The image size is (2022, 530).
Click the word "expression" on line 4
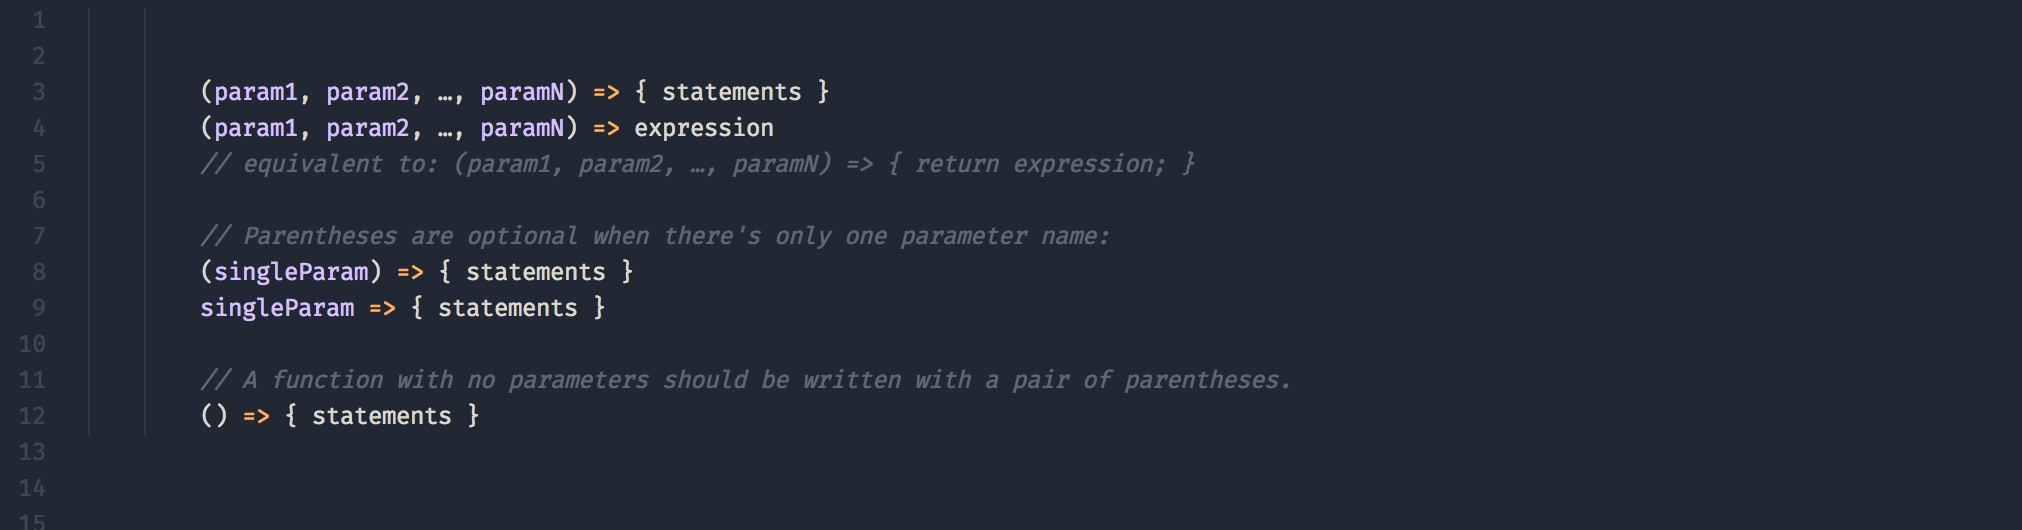tap(703, 128)
